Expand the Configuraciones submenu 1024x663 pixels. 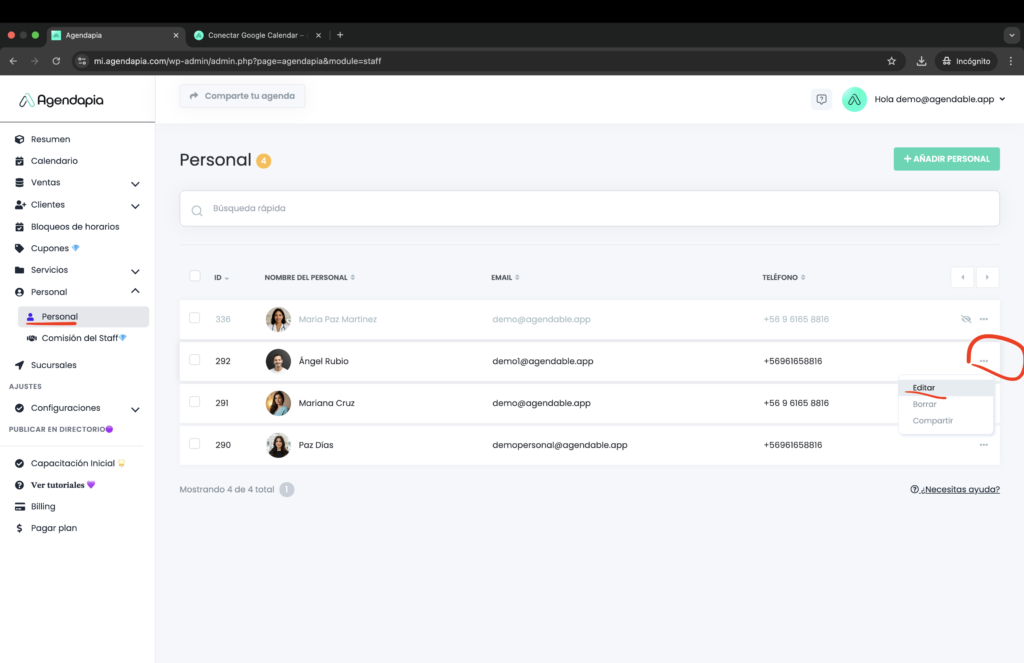tap(135, 409)
